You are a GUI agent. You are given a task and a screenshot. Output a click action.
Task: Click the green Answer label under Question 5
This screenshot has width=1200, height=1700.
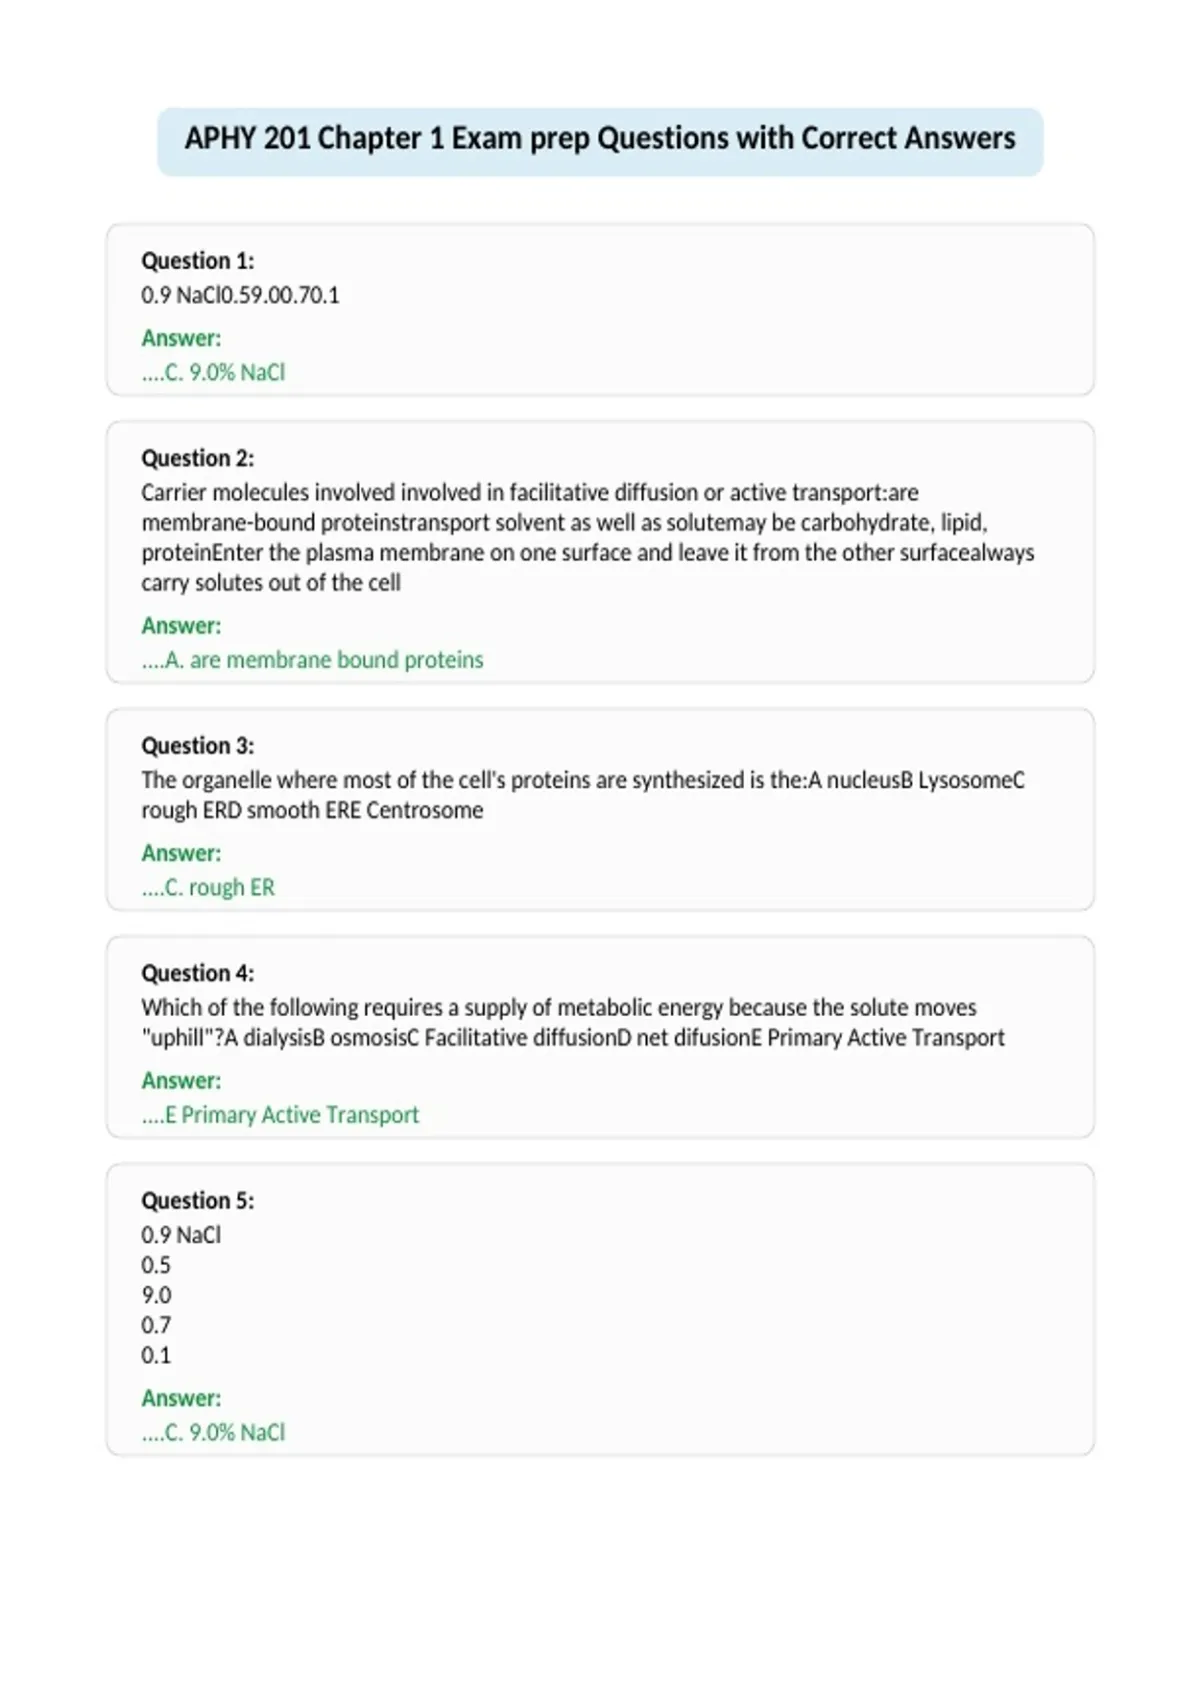[181, 1398]
